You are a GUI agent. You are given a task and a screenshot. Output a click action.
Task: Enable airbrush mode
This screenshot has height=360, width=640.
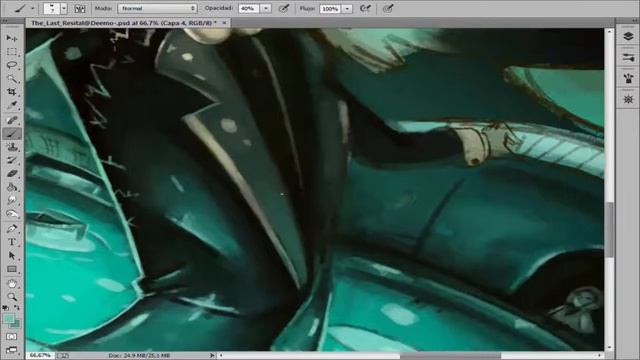tap(365, 9)
